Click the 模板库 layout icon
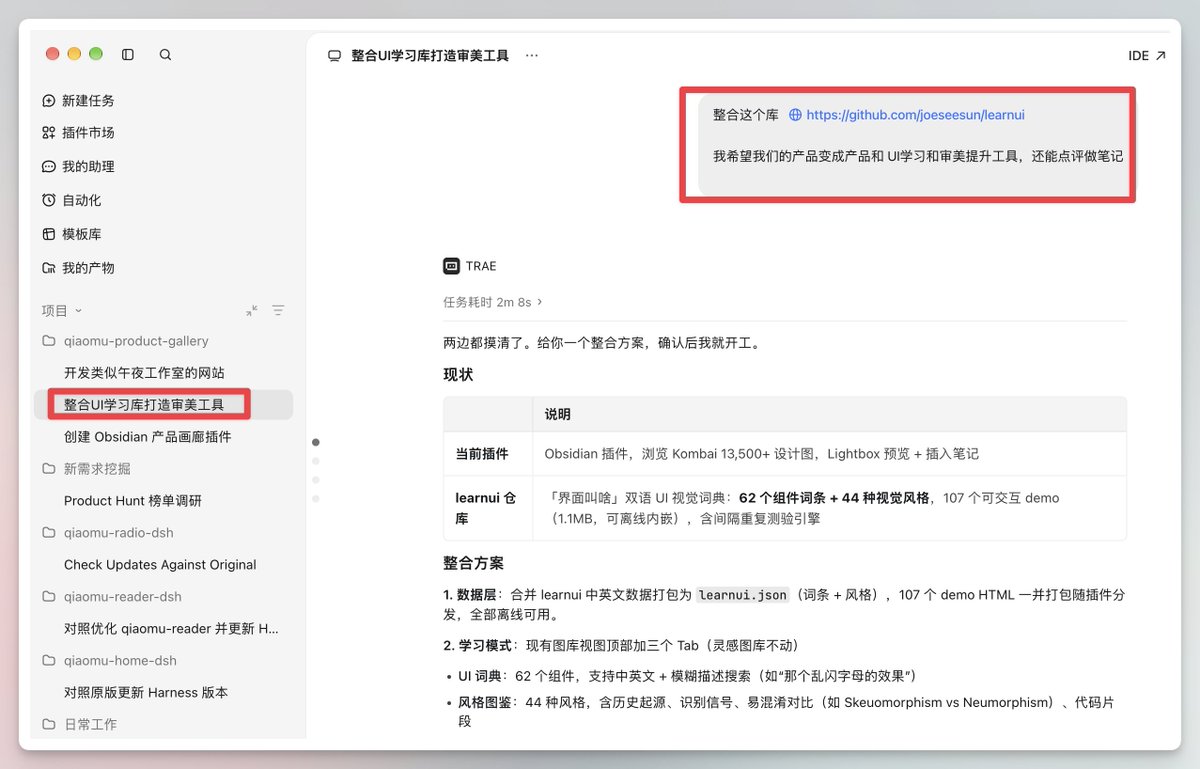 (49, 234)
